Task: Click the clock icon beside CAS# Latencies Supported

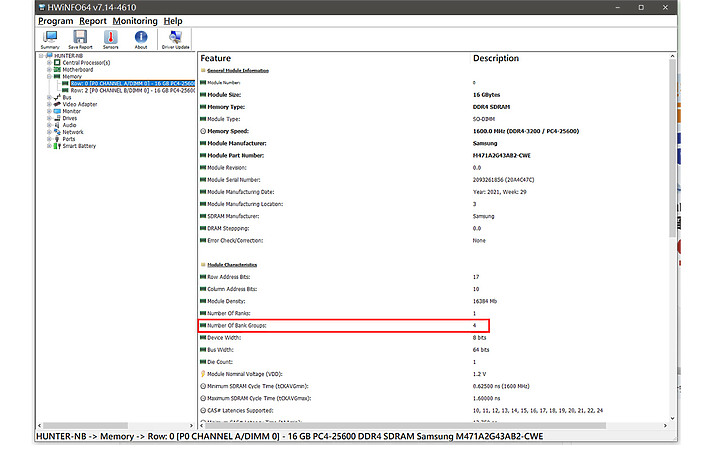Action: 203,411
